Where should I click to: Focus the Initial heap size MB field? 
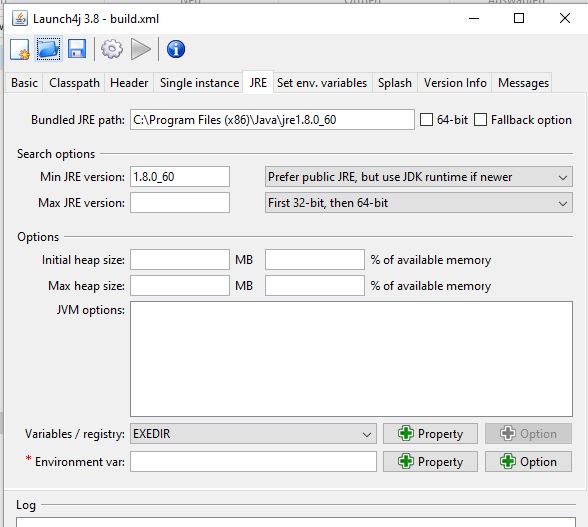click(180, 260)
